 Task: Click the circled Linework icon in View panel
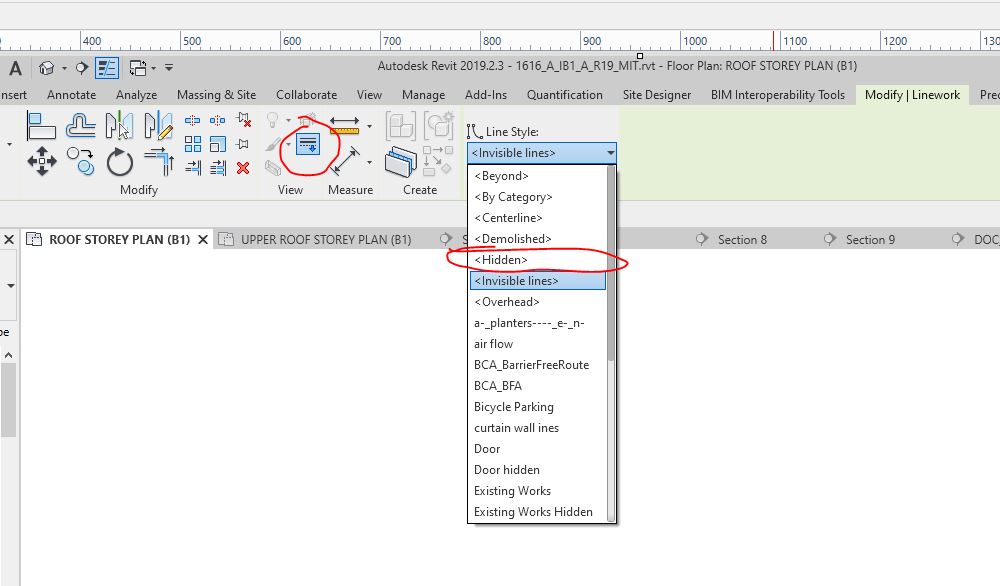pyautogui.click(x=309, y=143)
